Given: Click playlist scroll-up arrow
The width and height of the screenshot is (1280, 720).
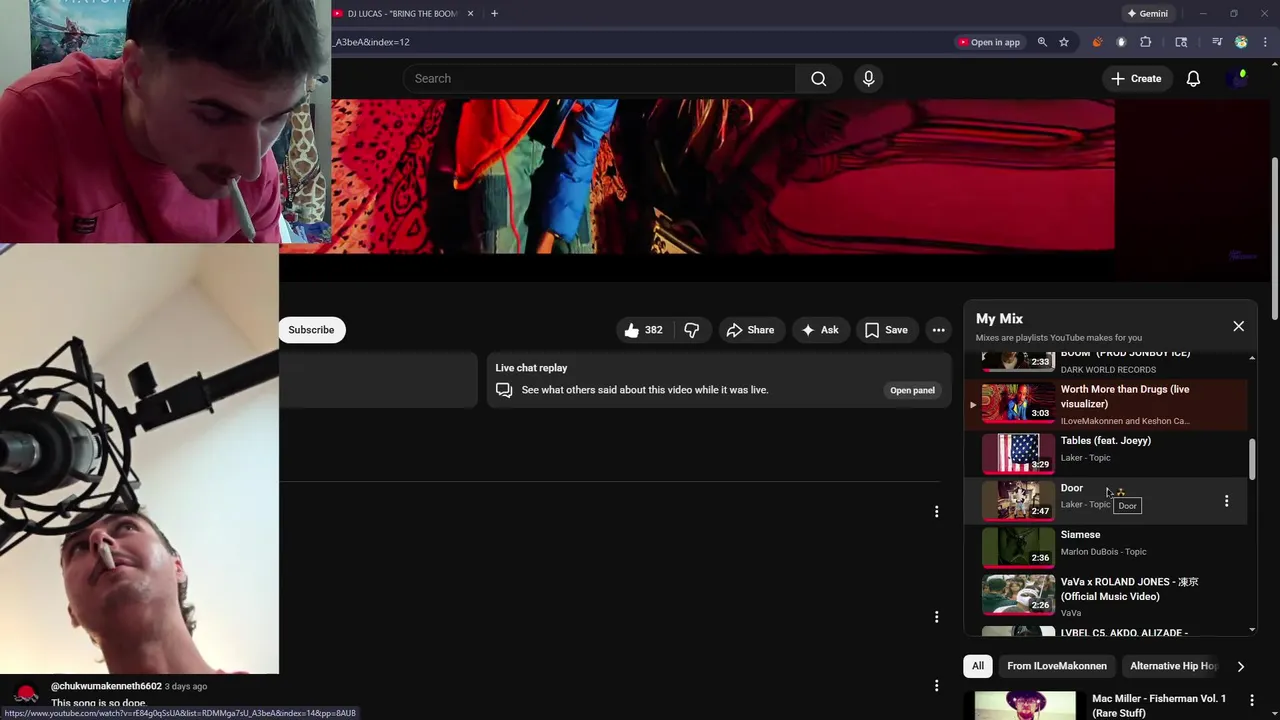Looking at the screenshot, I should (x=1252, y=357).
